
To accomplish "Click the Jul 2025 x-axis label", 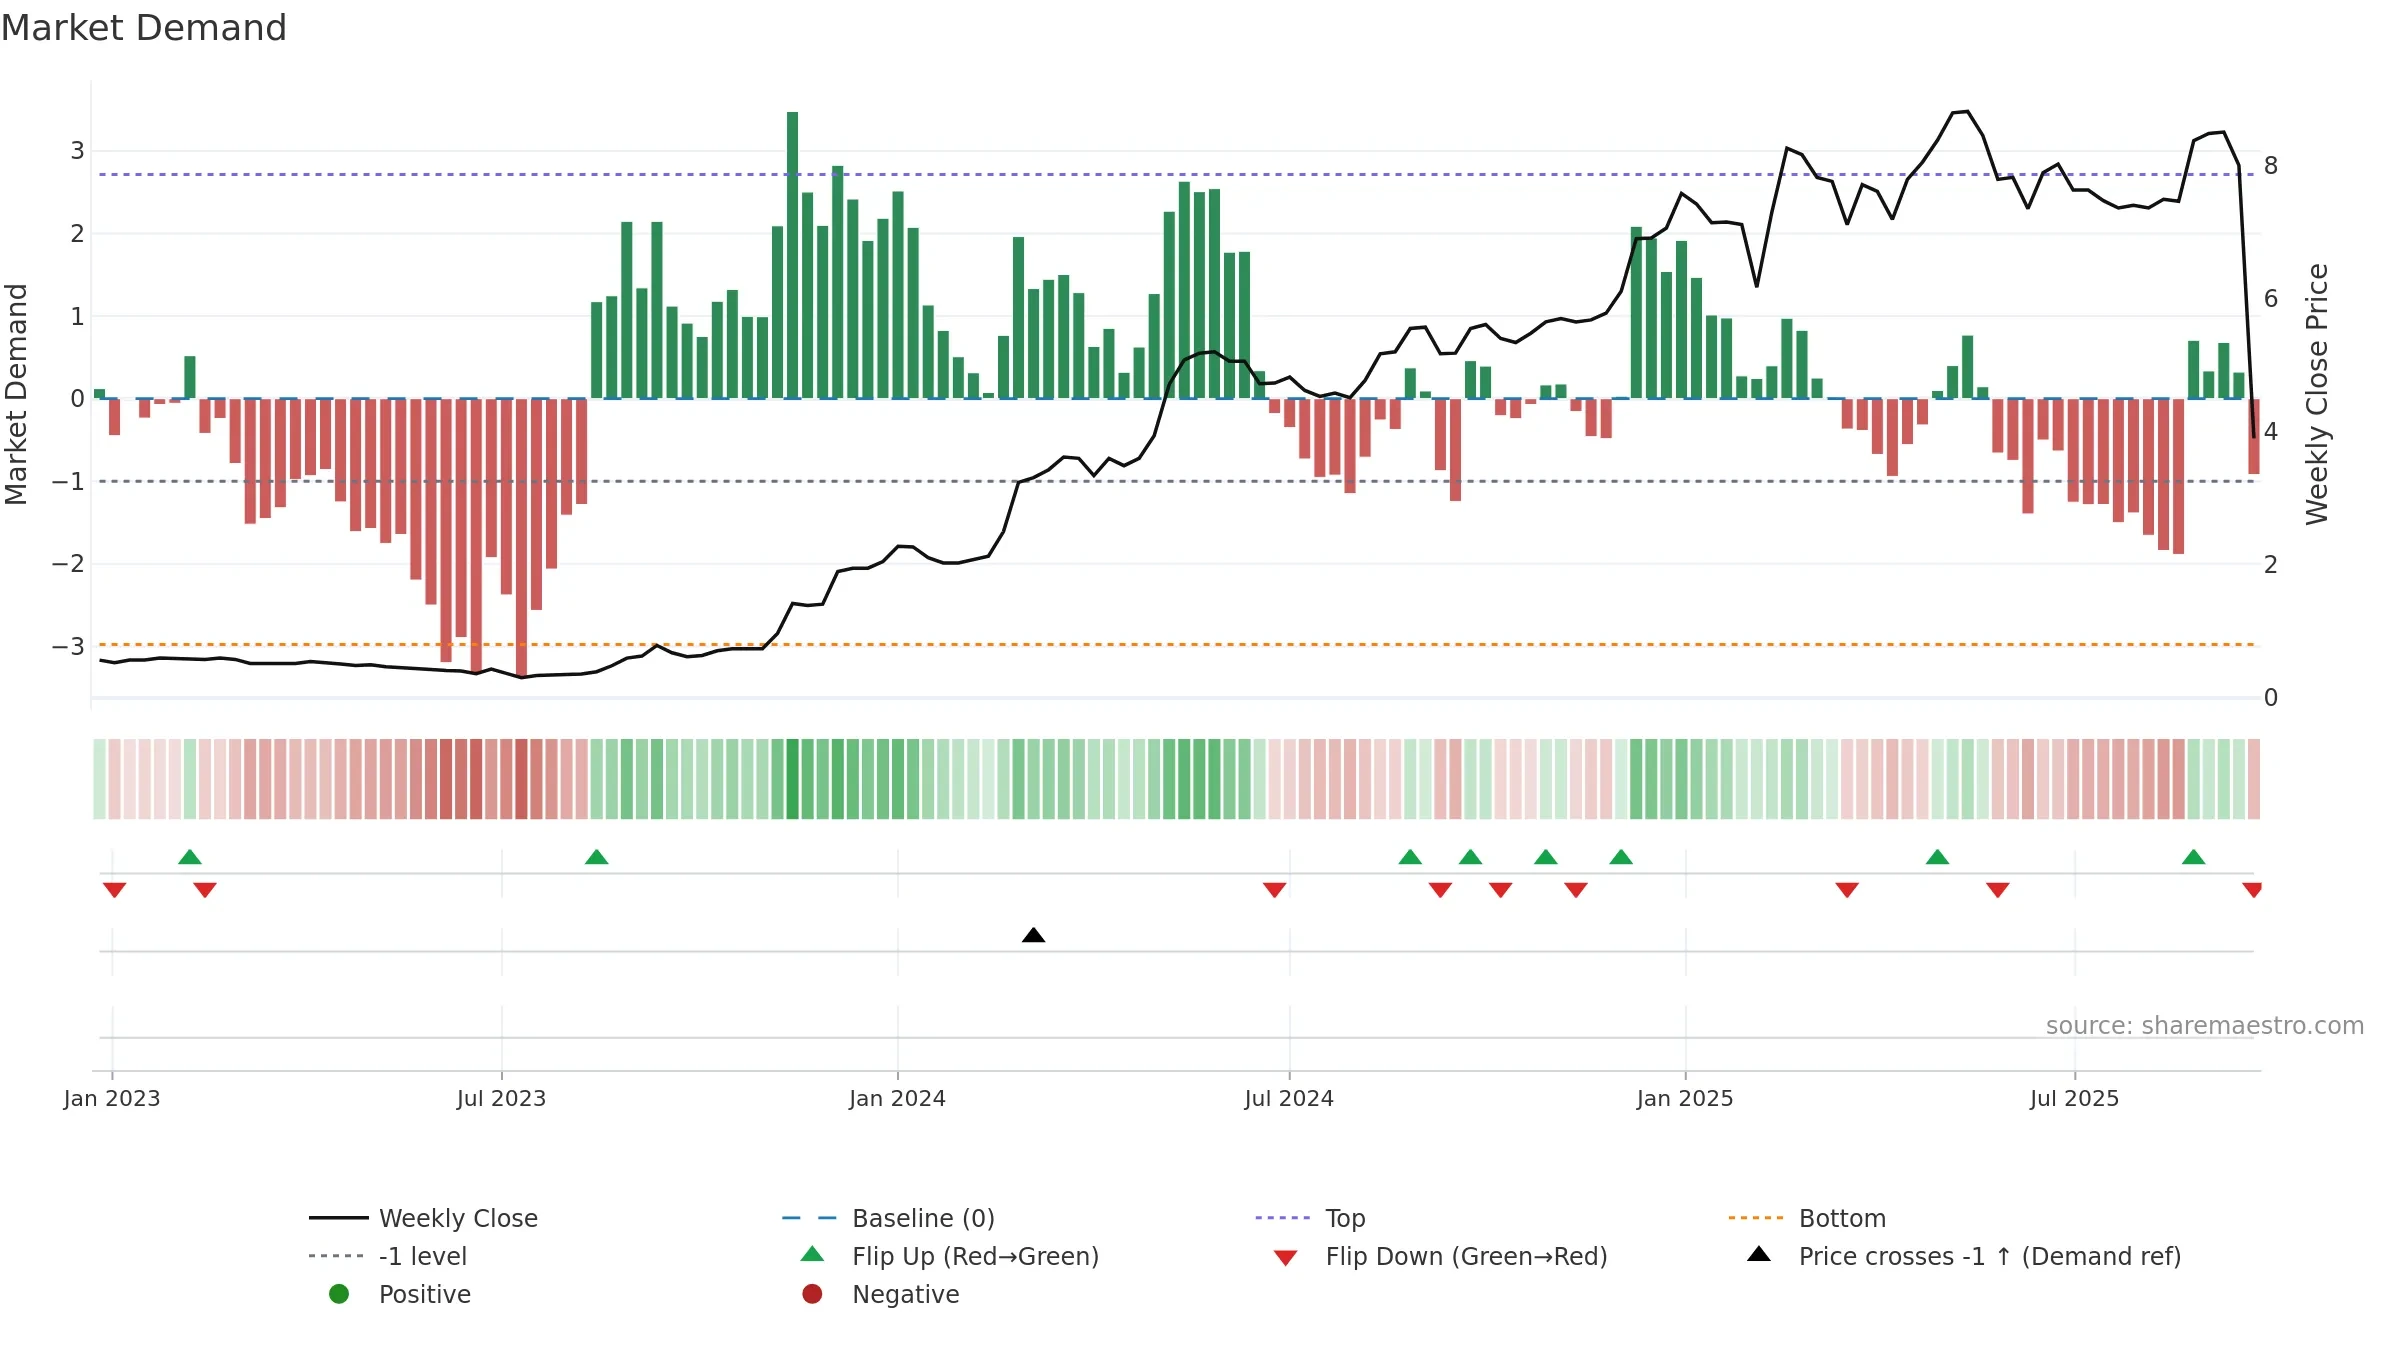I will tap(2074, 1098).
